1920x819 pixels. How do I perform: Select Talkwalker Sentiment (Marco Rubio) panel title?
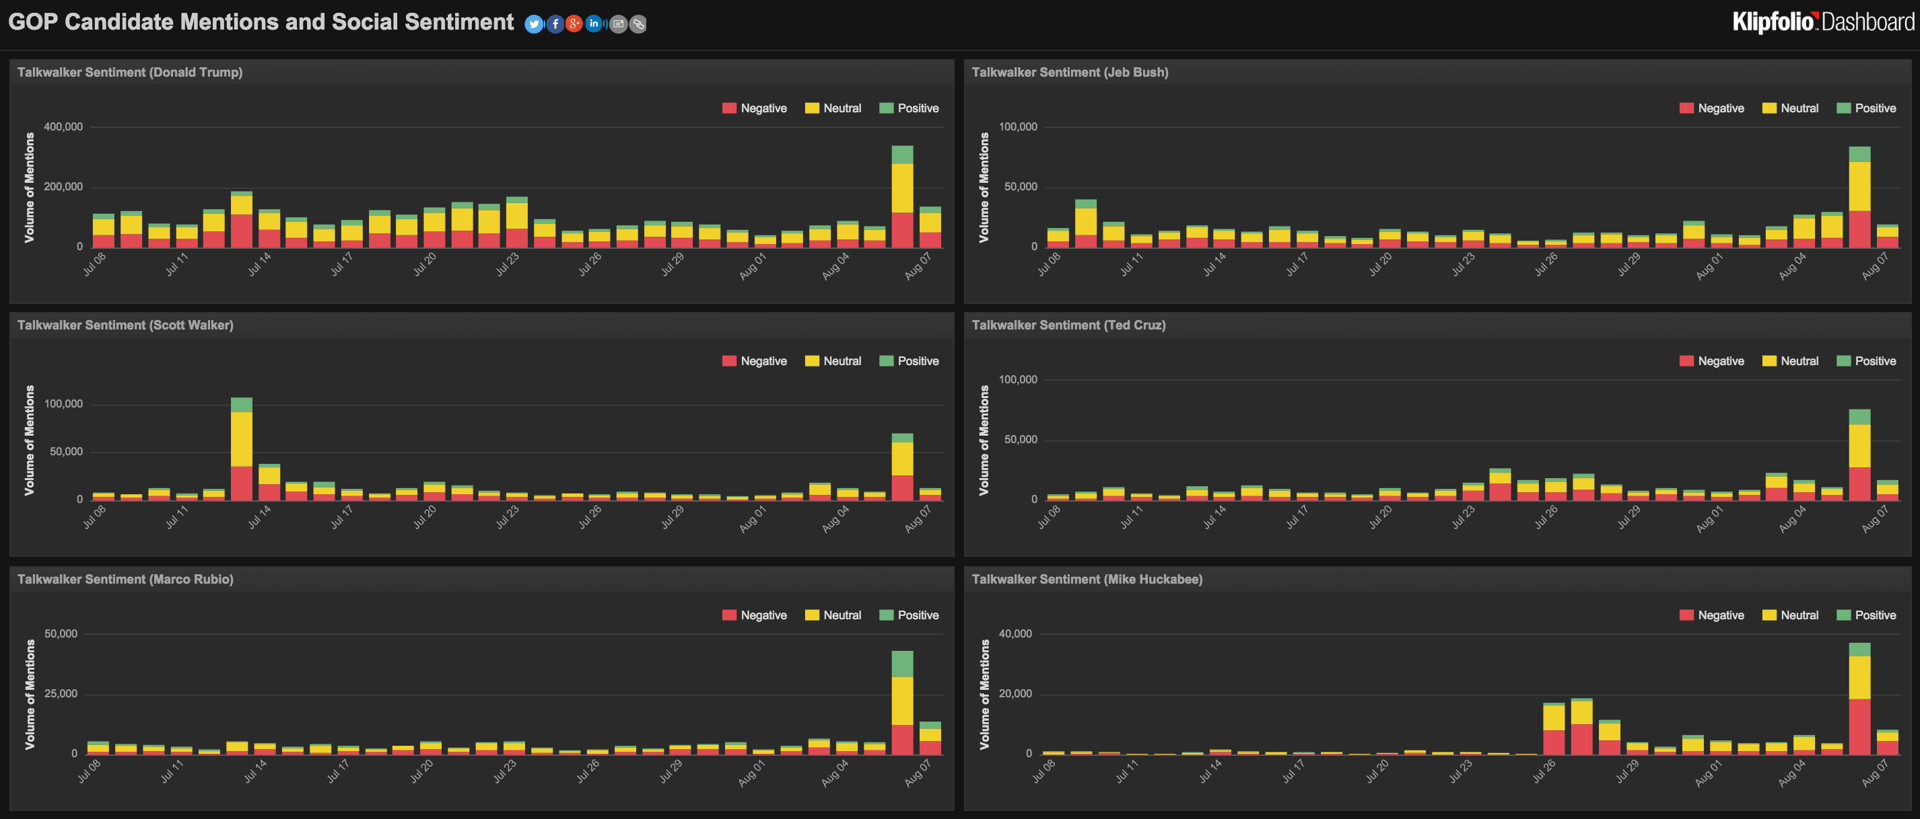coord(125,579)
